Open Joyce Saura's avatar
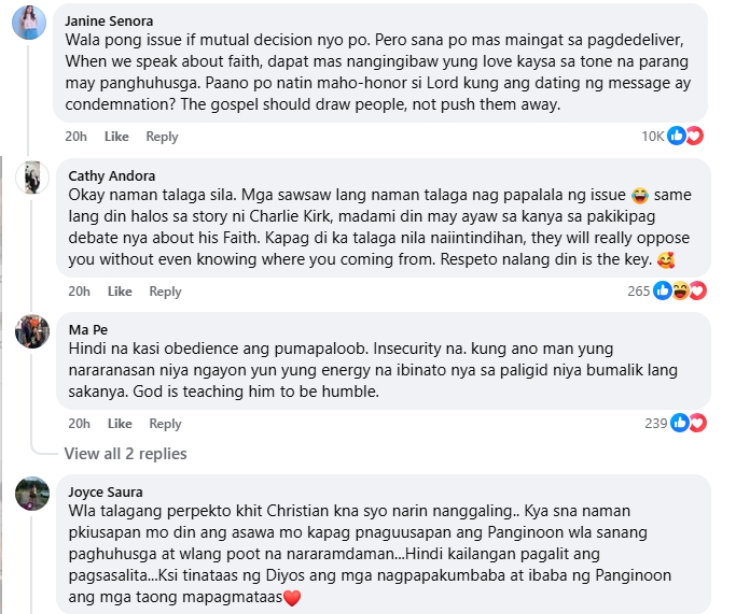750x614 pixels. [x=33, y=493]
